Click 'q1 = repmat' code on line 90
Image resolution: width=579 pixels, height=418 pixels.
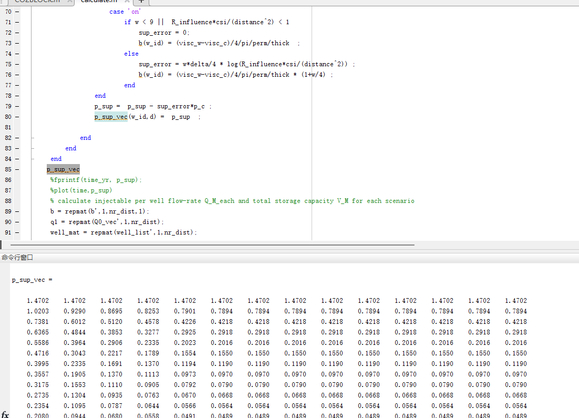coord(107,222)
